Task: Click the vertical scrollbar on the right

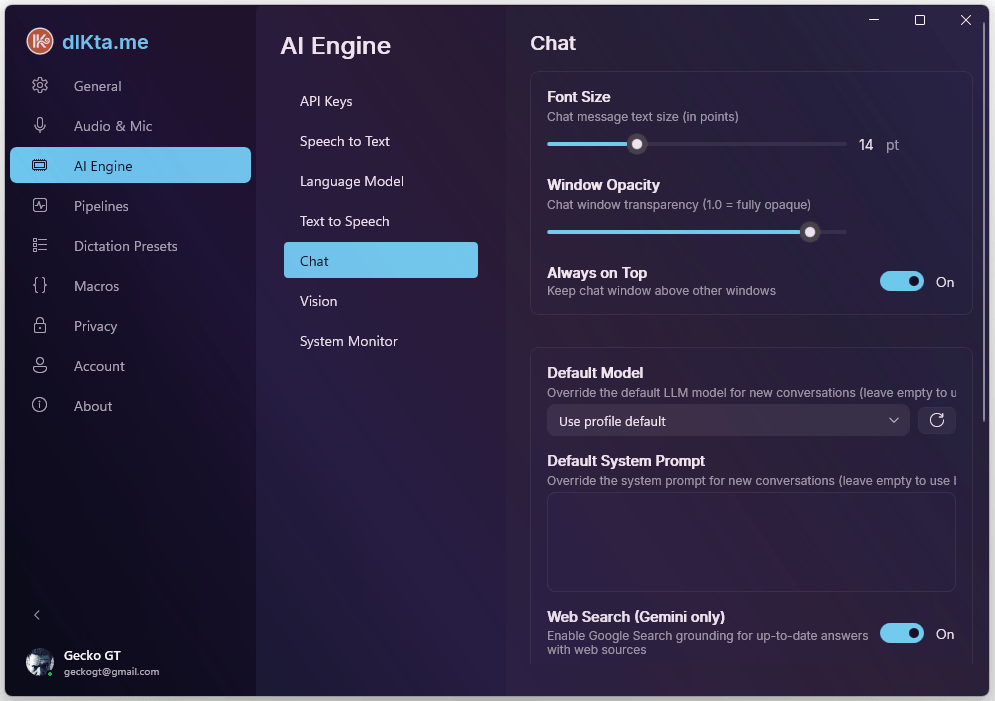Action: (985, 222)
